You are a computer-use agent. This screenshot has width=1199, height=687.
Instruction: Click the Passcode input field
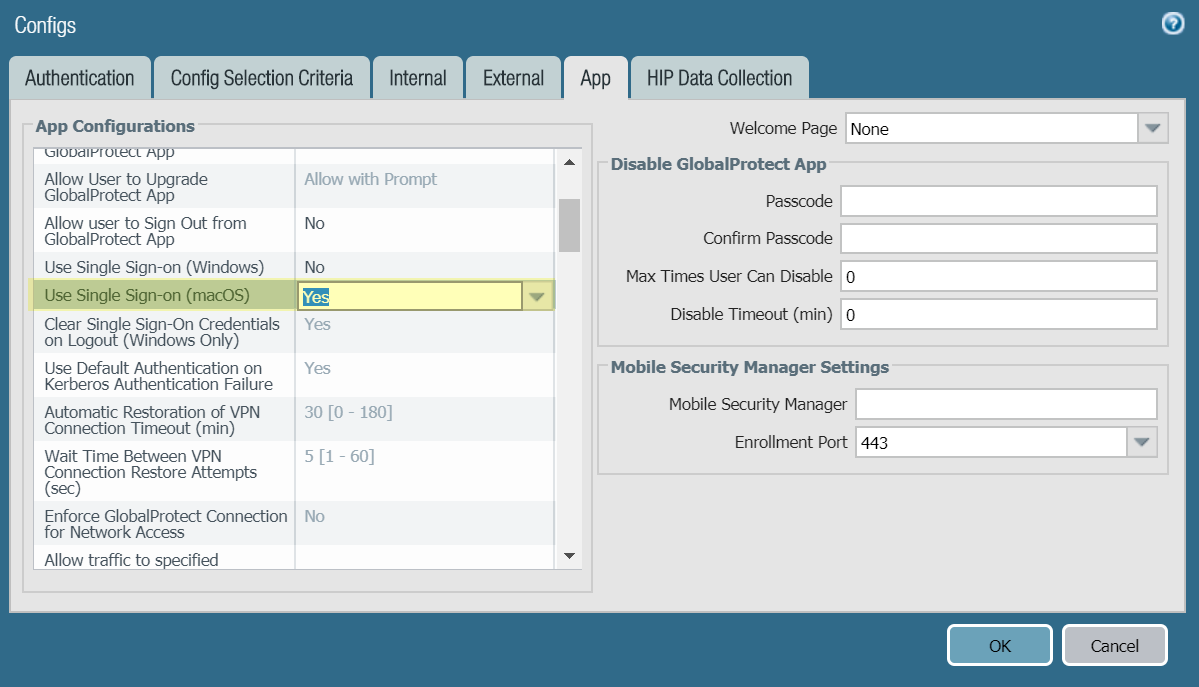(x=998, y=201)
